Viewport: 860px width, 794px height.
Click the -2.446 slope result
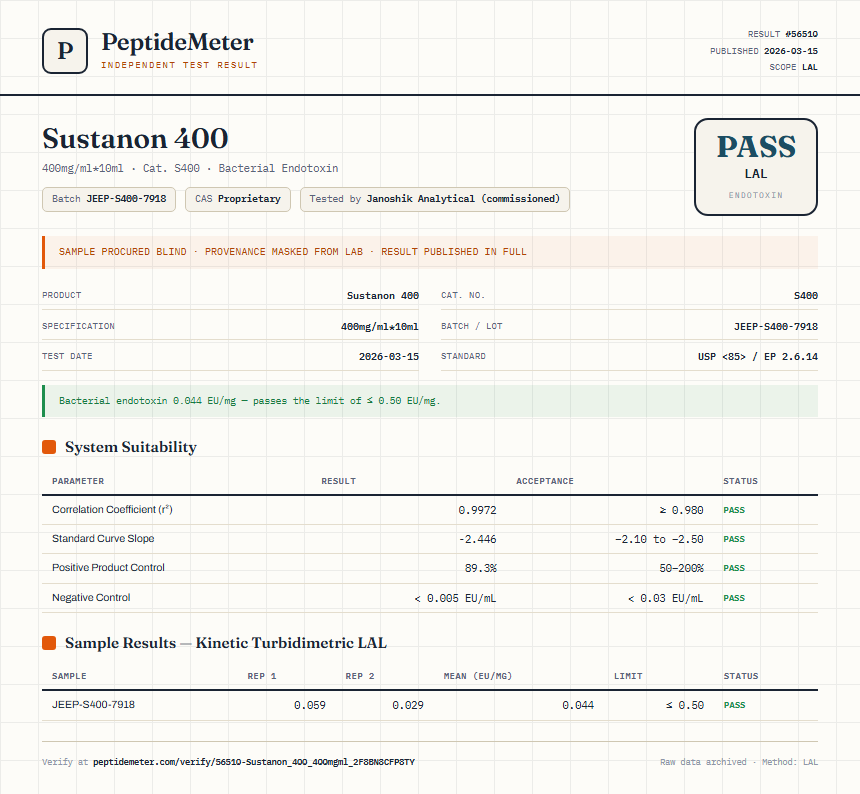pyautogui.click(x=477, y=539)
